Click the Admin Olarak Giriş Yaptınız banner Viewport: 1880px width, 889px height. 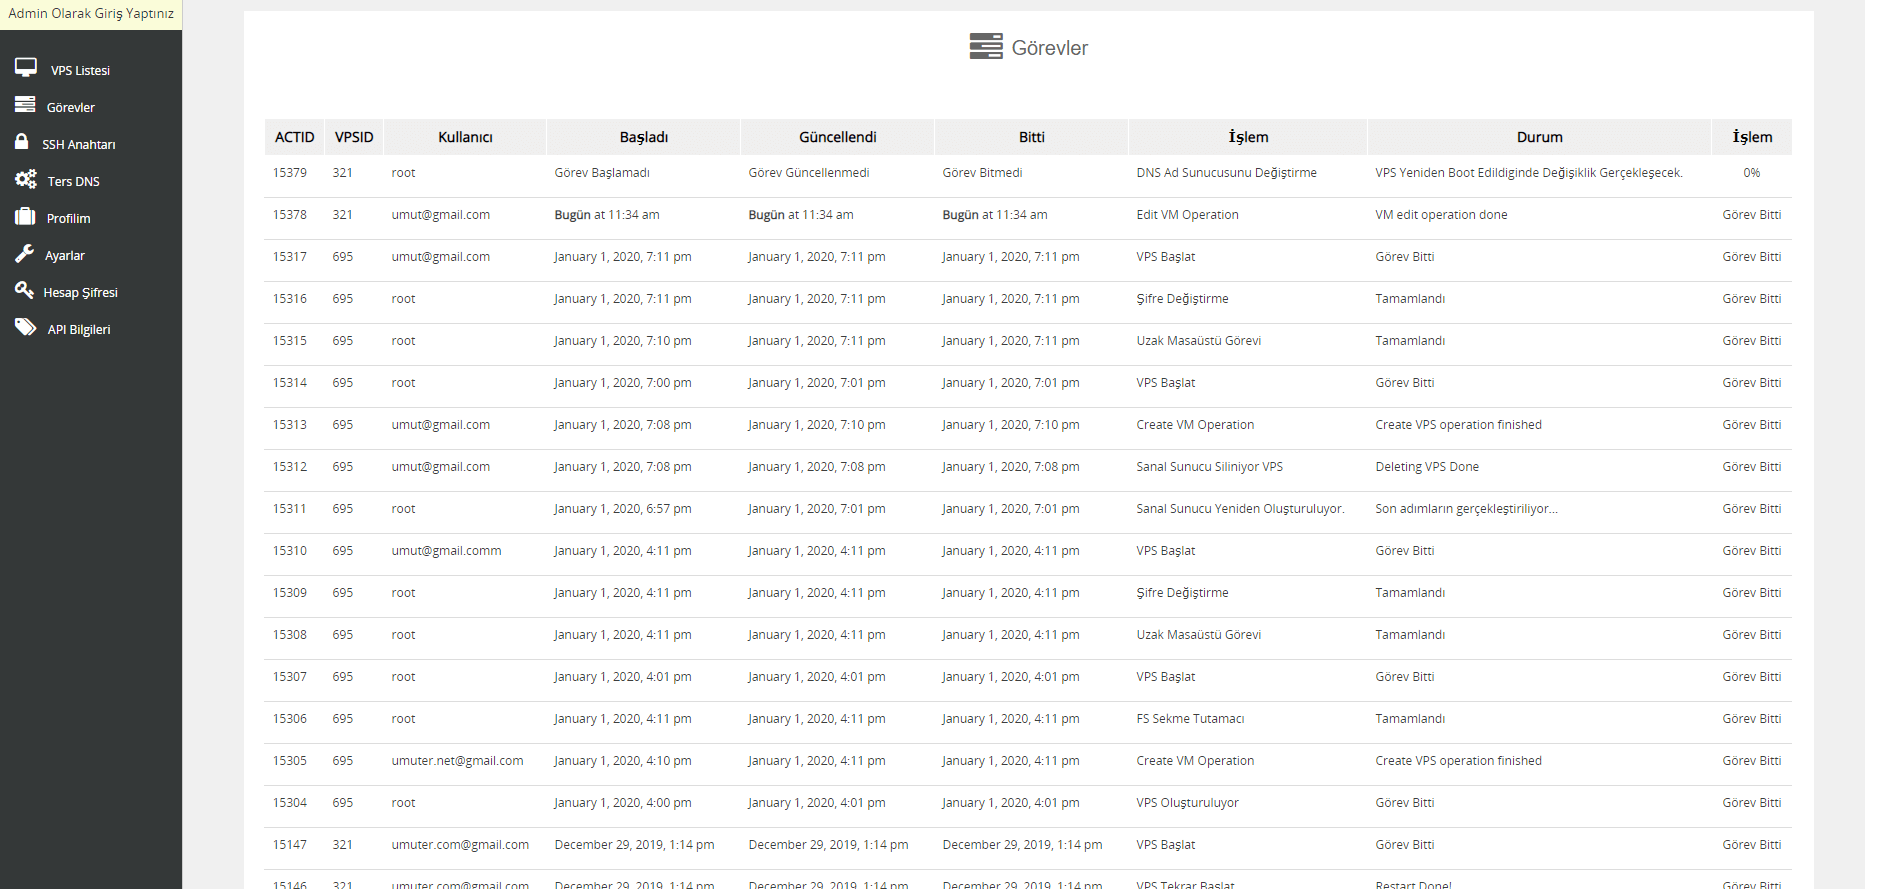tap(91, 14)
